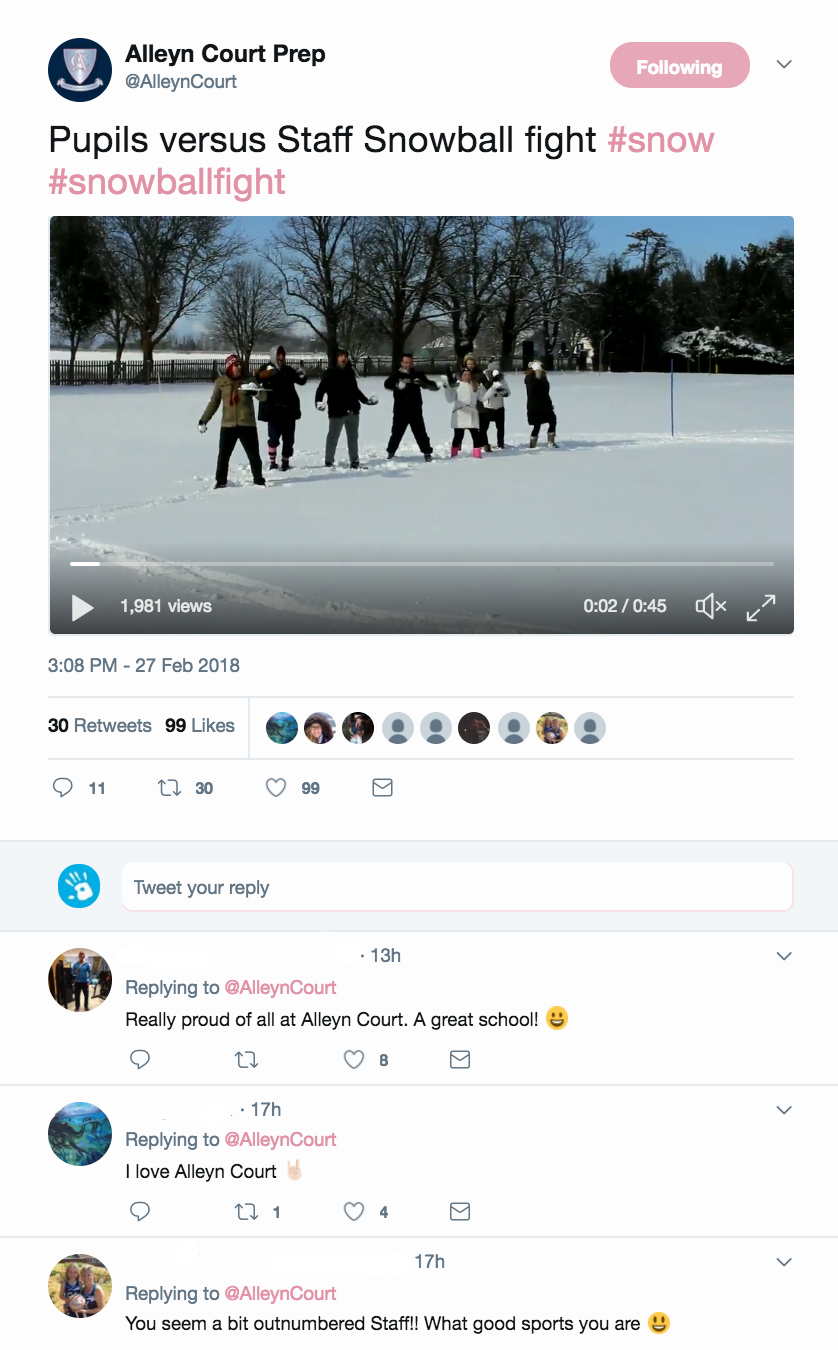Like the tweet with 99 likes
The height and width of the screenshot is (1350, 838).
point(277,788)
